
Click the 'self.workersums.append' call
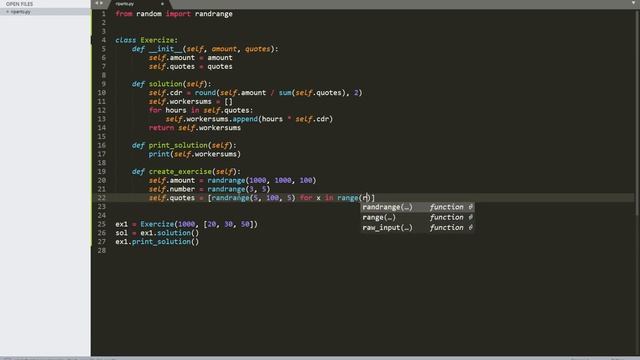click(249, 119)
